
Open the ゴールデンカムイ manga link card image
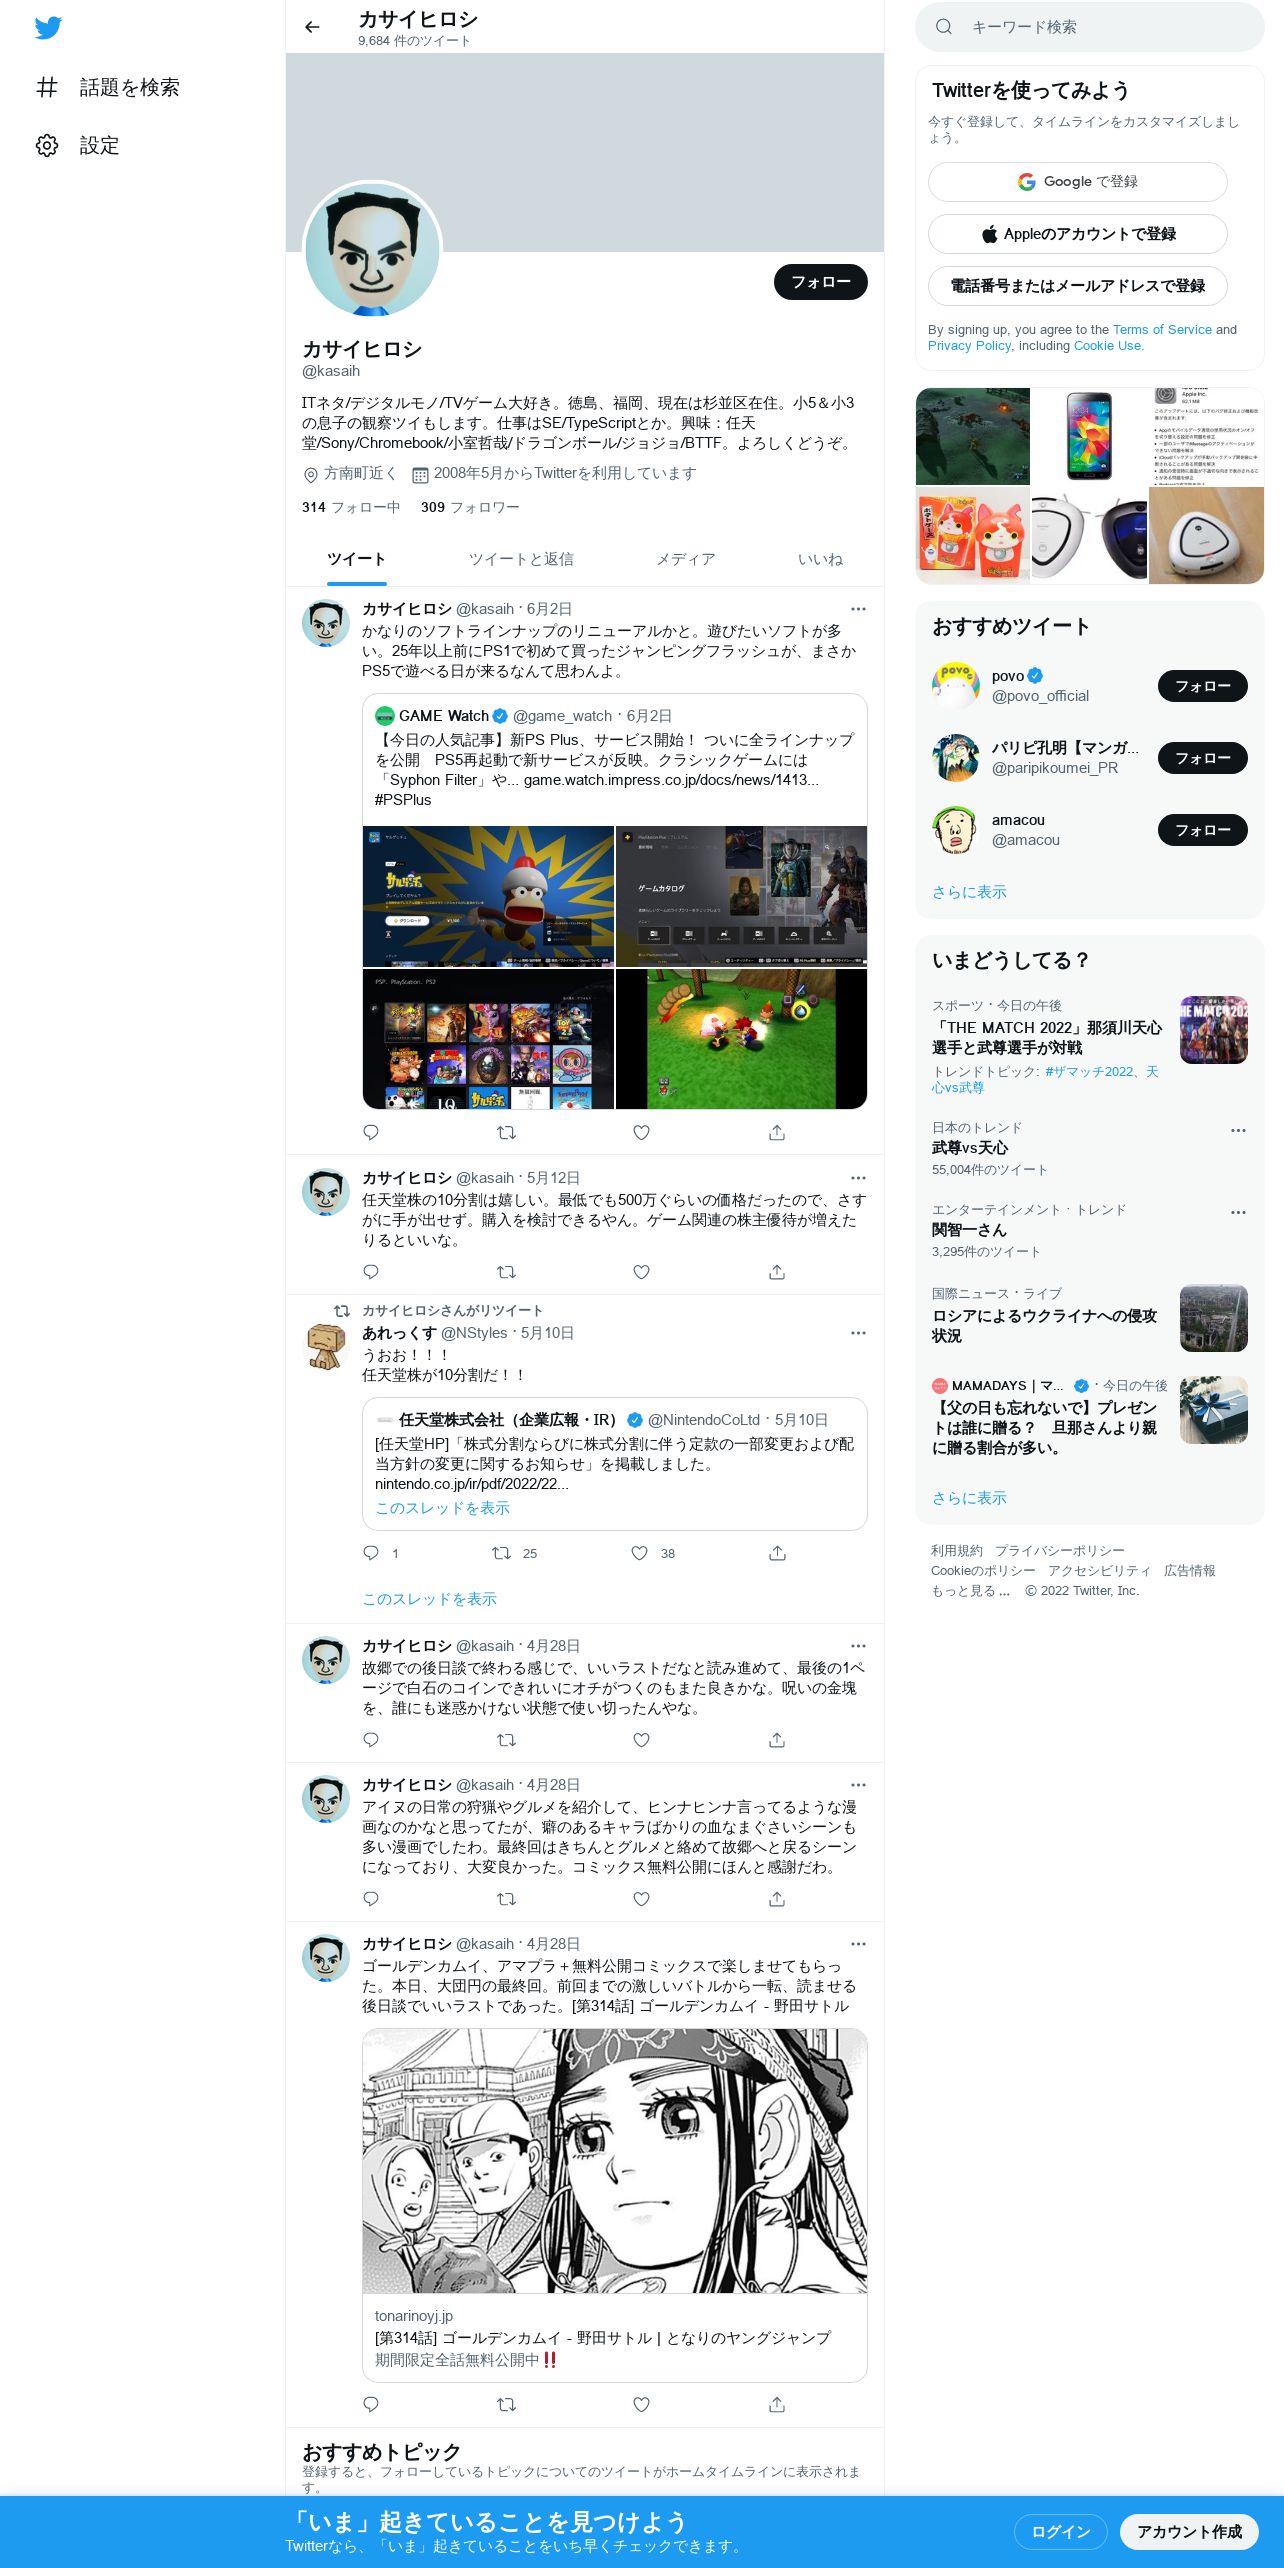point(615,2162)
